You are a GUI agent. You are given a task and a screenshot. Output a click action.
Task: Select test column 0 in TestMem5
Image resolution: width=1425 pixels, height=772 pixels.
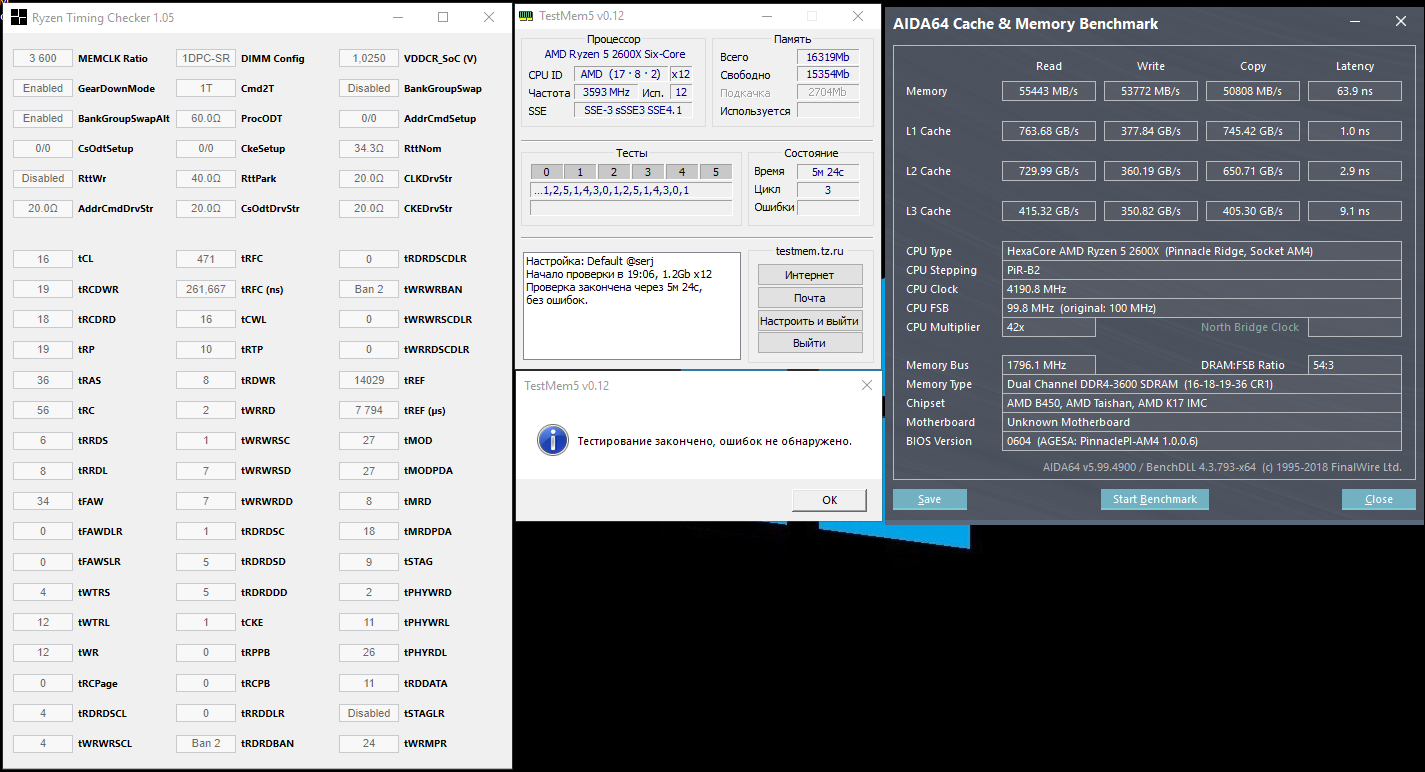point(546,172)
